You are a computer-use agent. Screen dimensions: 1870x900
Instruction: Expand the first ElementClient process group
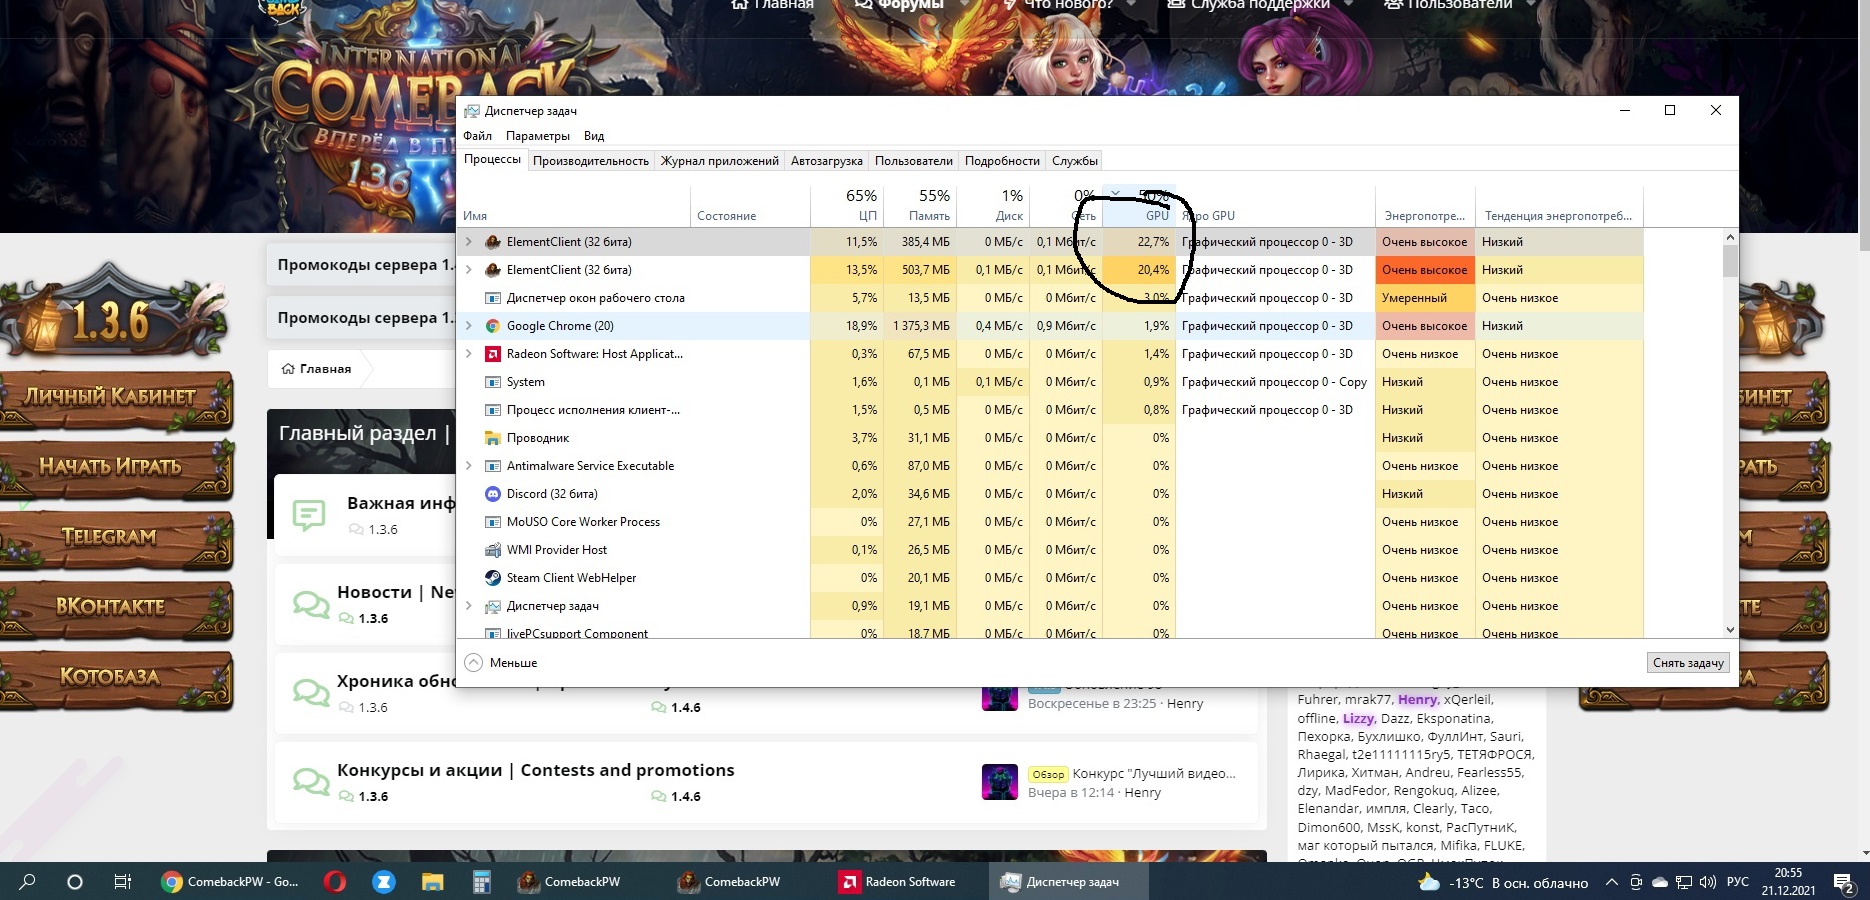point(468,242)
